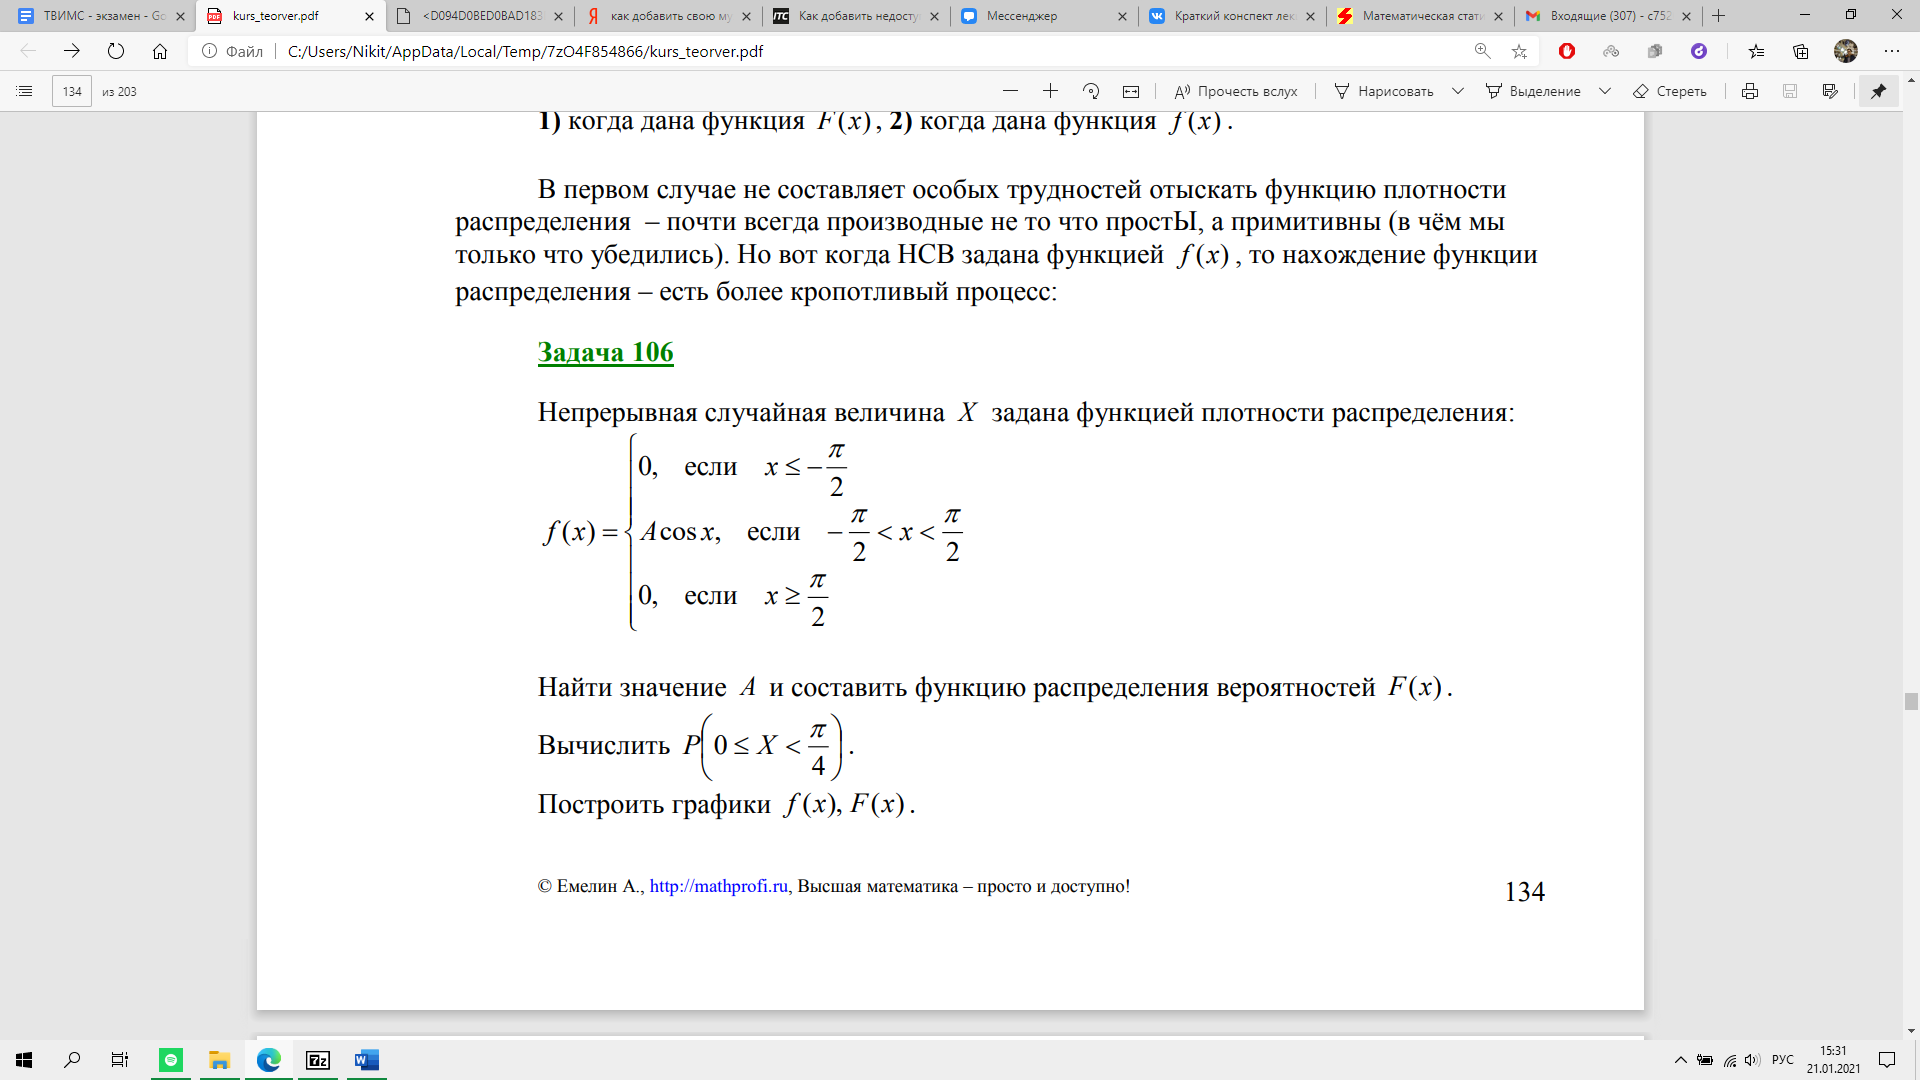Activate the Нарисовать drawing tool
The width and height of the screenshot is (1920, 1080).
click(x=1384, y=91)
